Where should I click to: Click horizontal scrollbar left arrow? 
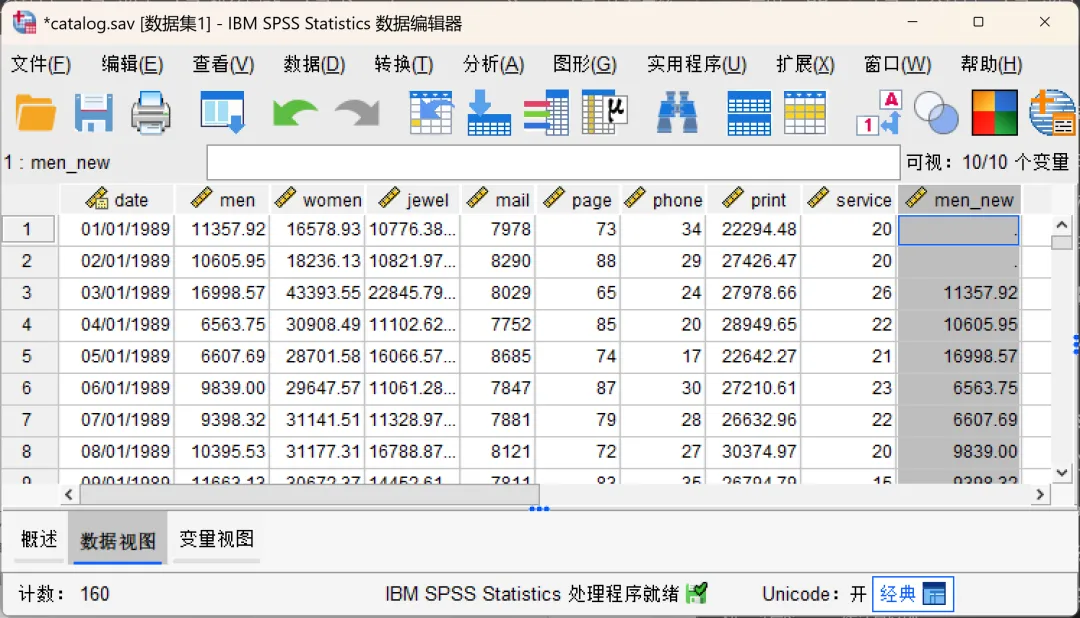(68, 494)
